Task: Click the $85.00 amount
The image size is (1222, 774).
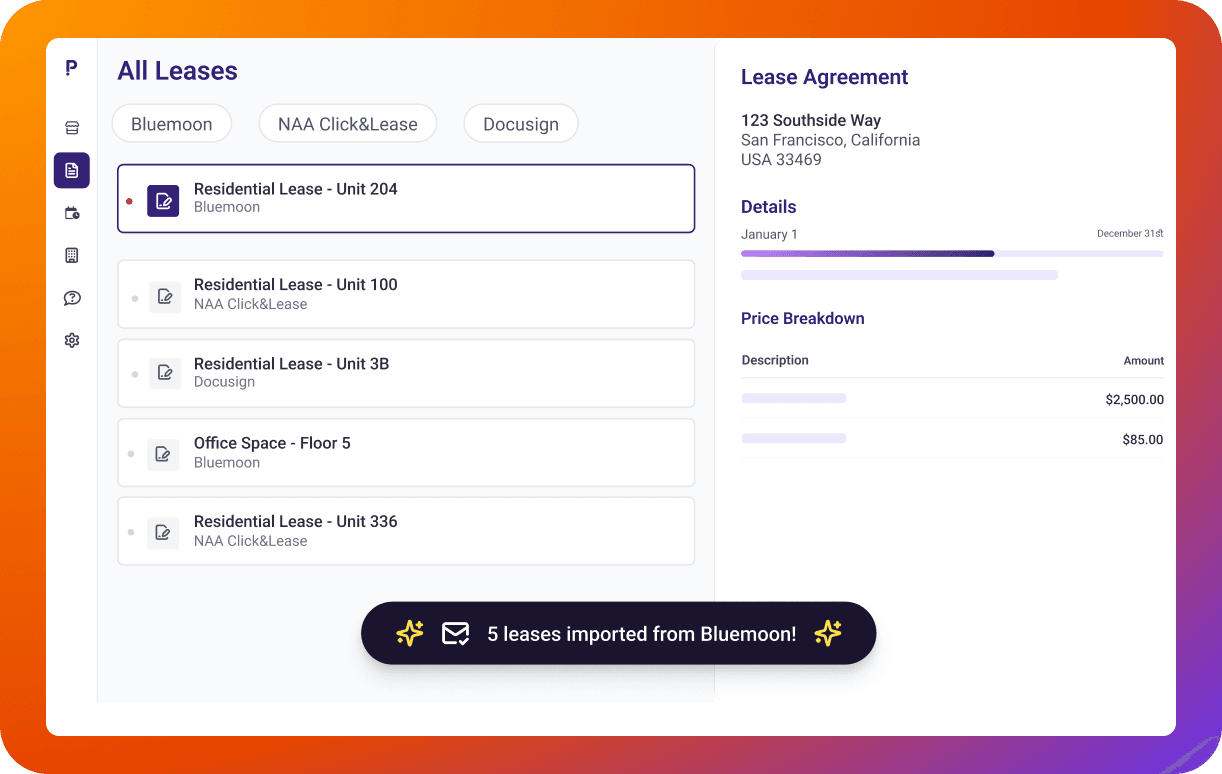Action: coord(1143,440)
